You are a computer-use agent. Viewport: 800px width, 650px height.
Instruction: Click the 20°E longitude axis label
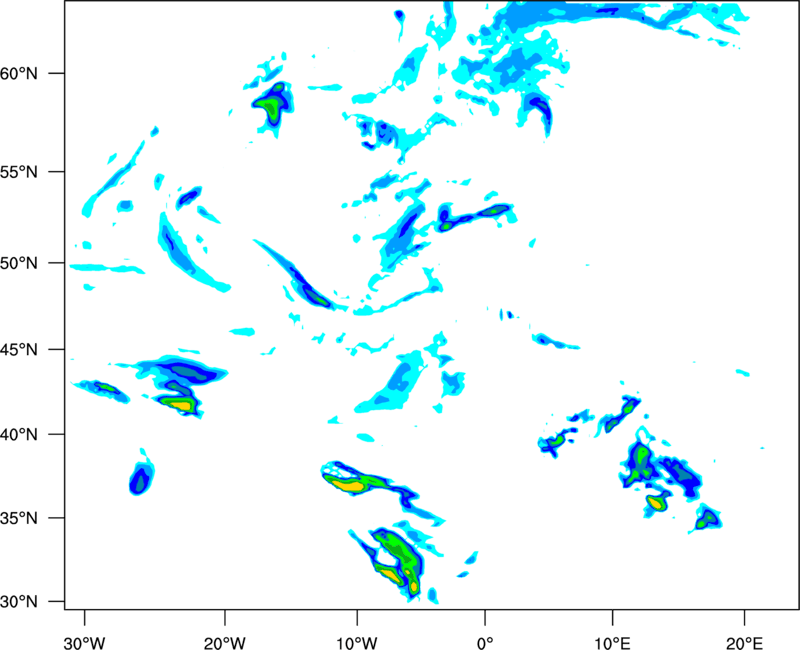744,643
